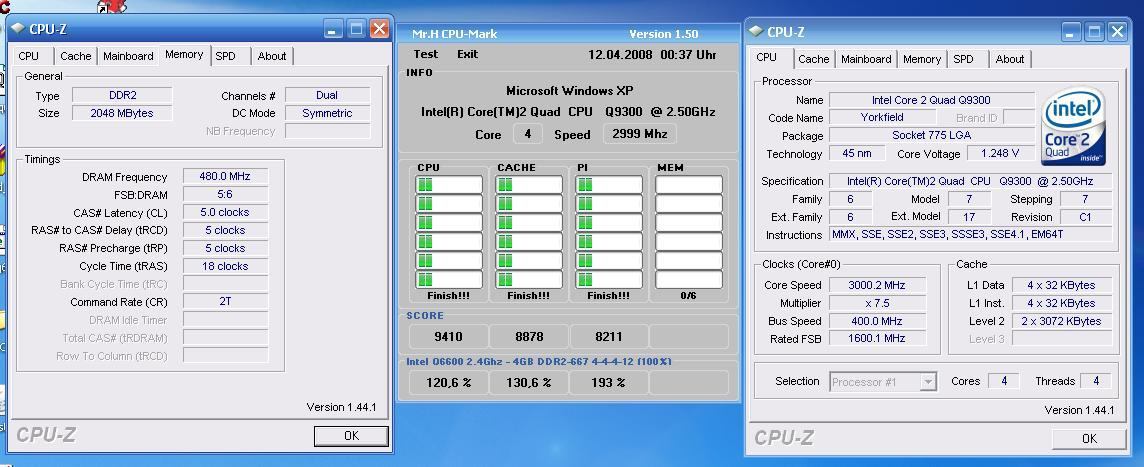Click Instructions MMX, SSE list field
The height and width of the screenshot is (467, 1144).
970,234
